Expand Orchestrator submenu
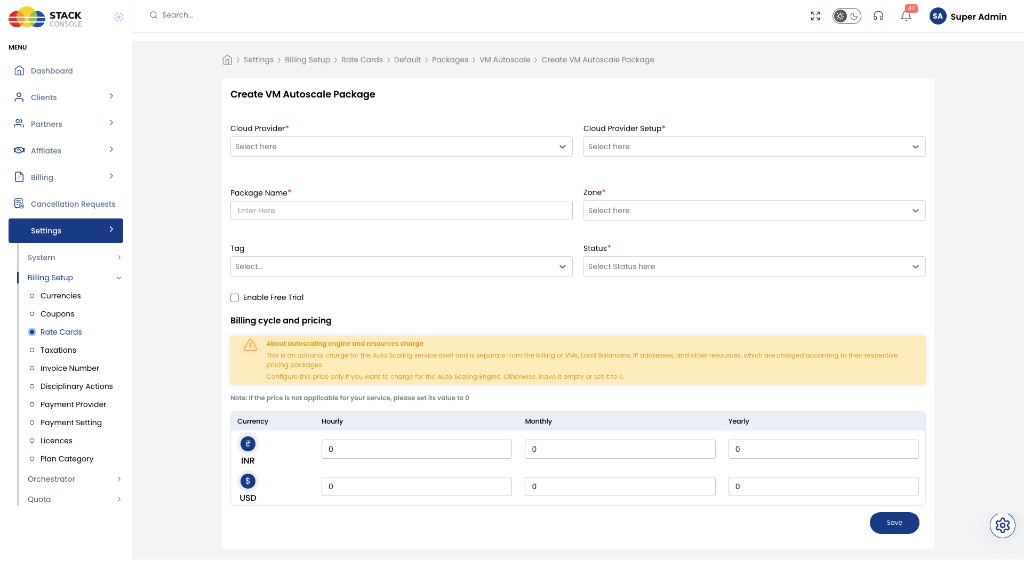The height and width of the screenshot is (568, 1024). tap(74, 479)
